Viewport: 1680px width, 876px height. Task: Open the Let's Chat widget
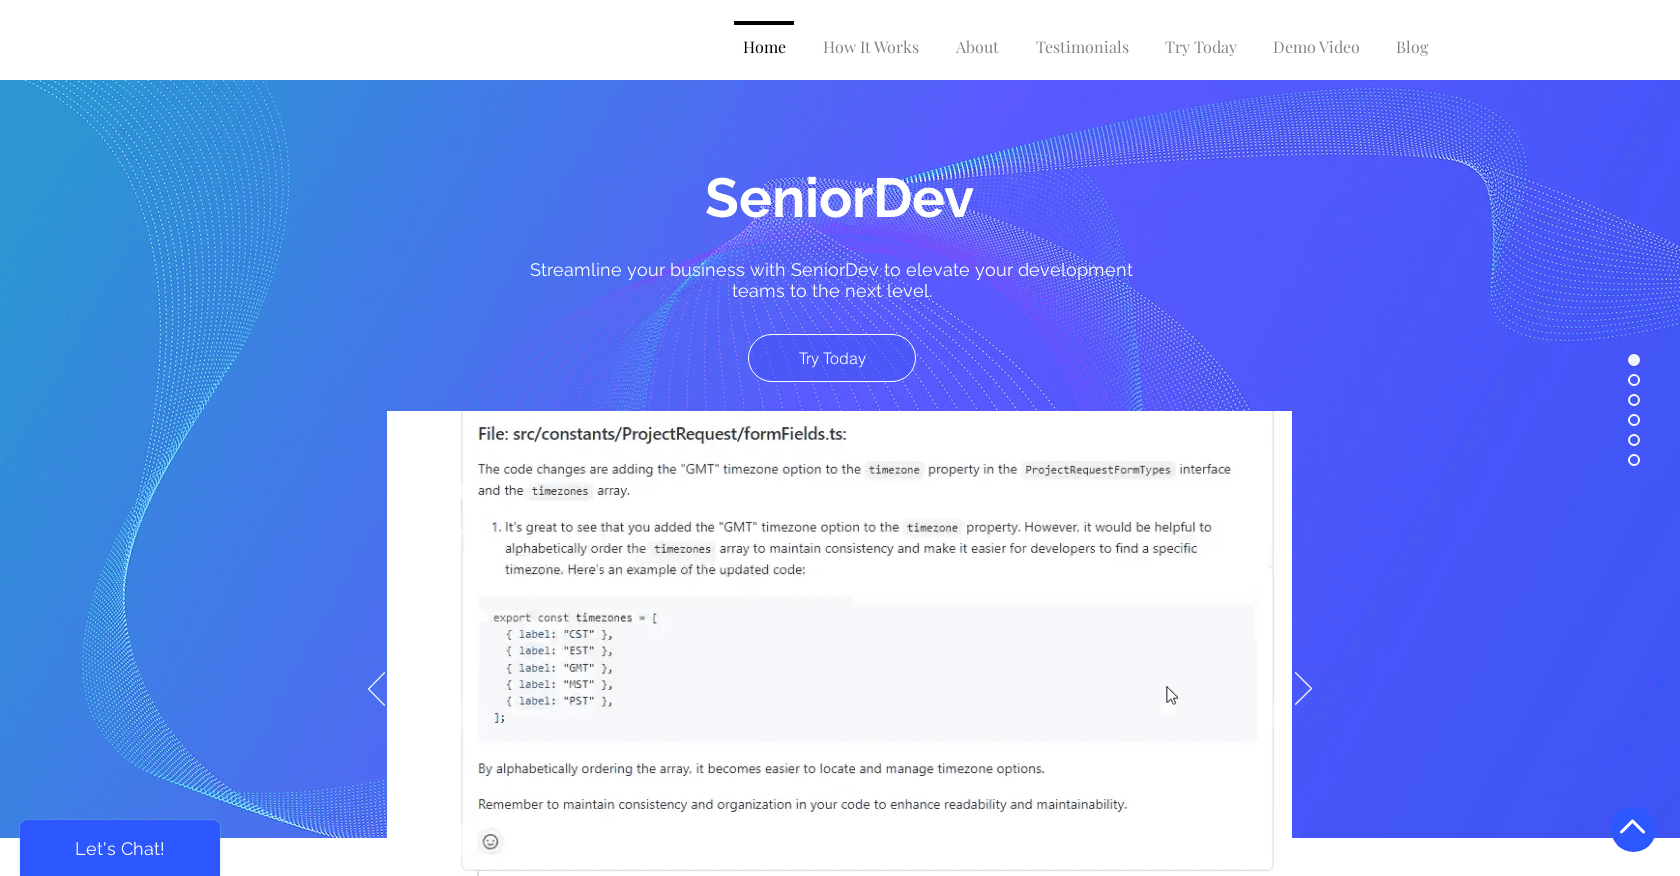[120, 848]
